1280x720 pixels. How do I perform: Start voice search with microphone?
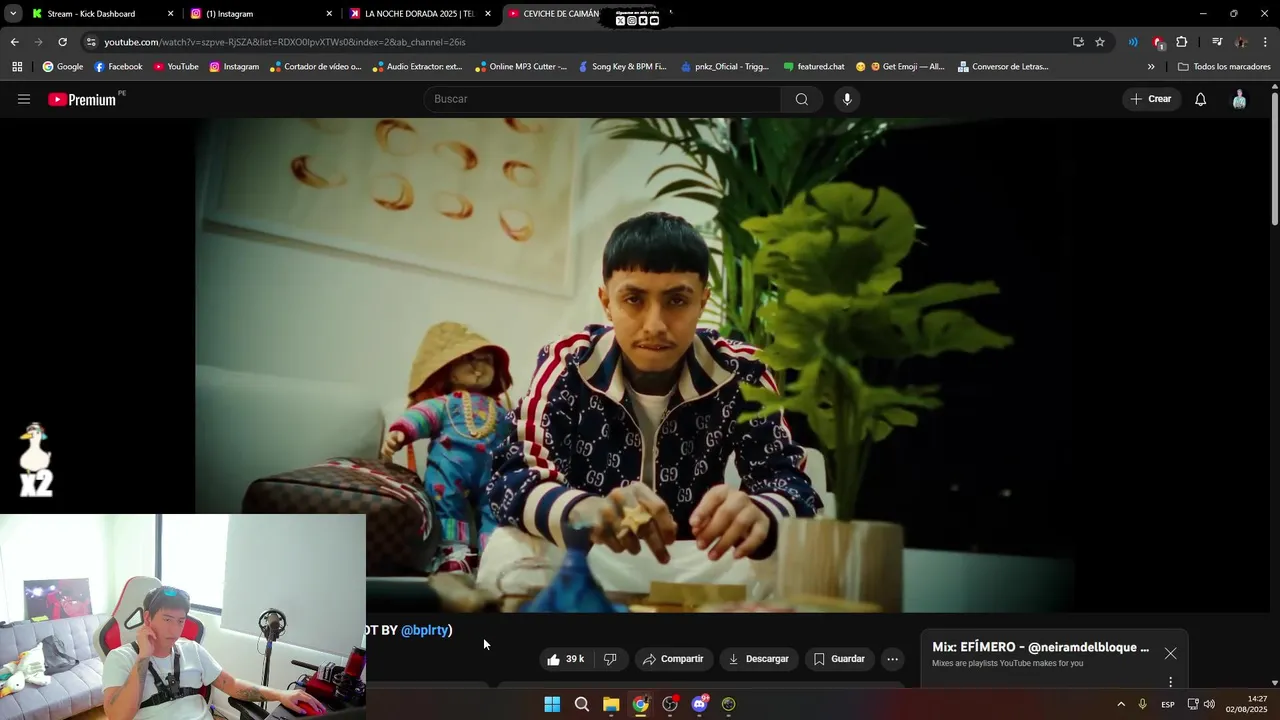[x=847, y=99]
